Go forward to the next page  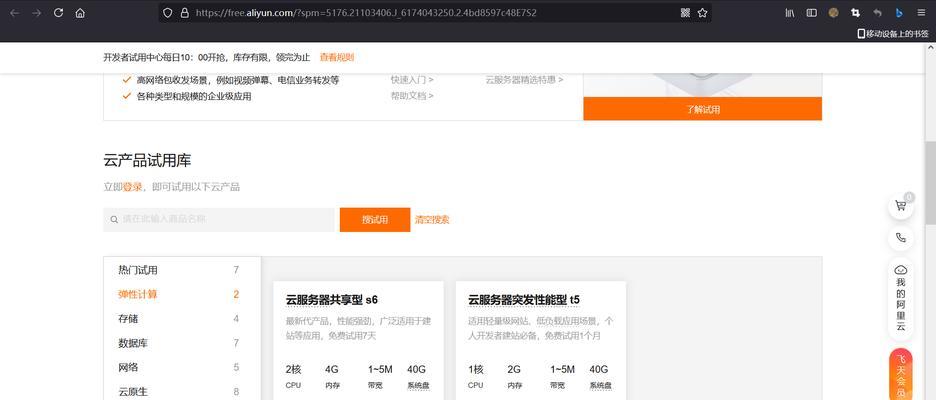pos(36,13)
